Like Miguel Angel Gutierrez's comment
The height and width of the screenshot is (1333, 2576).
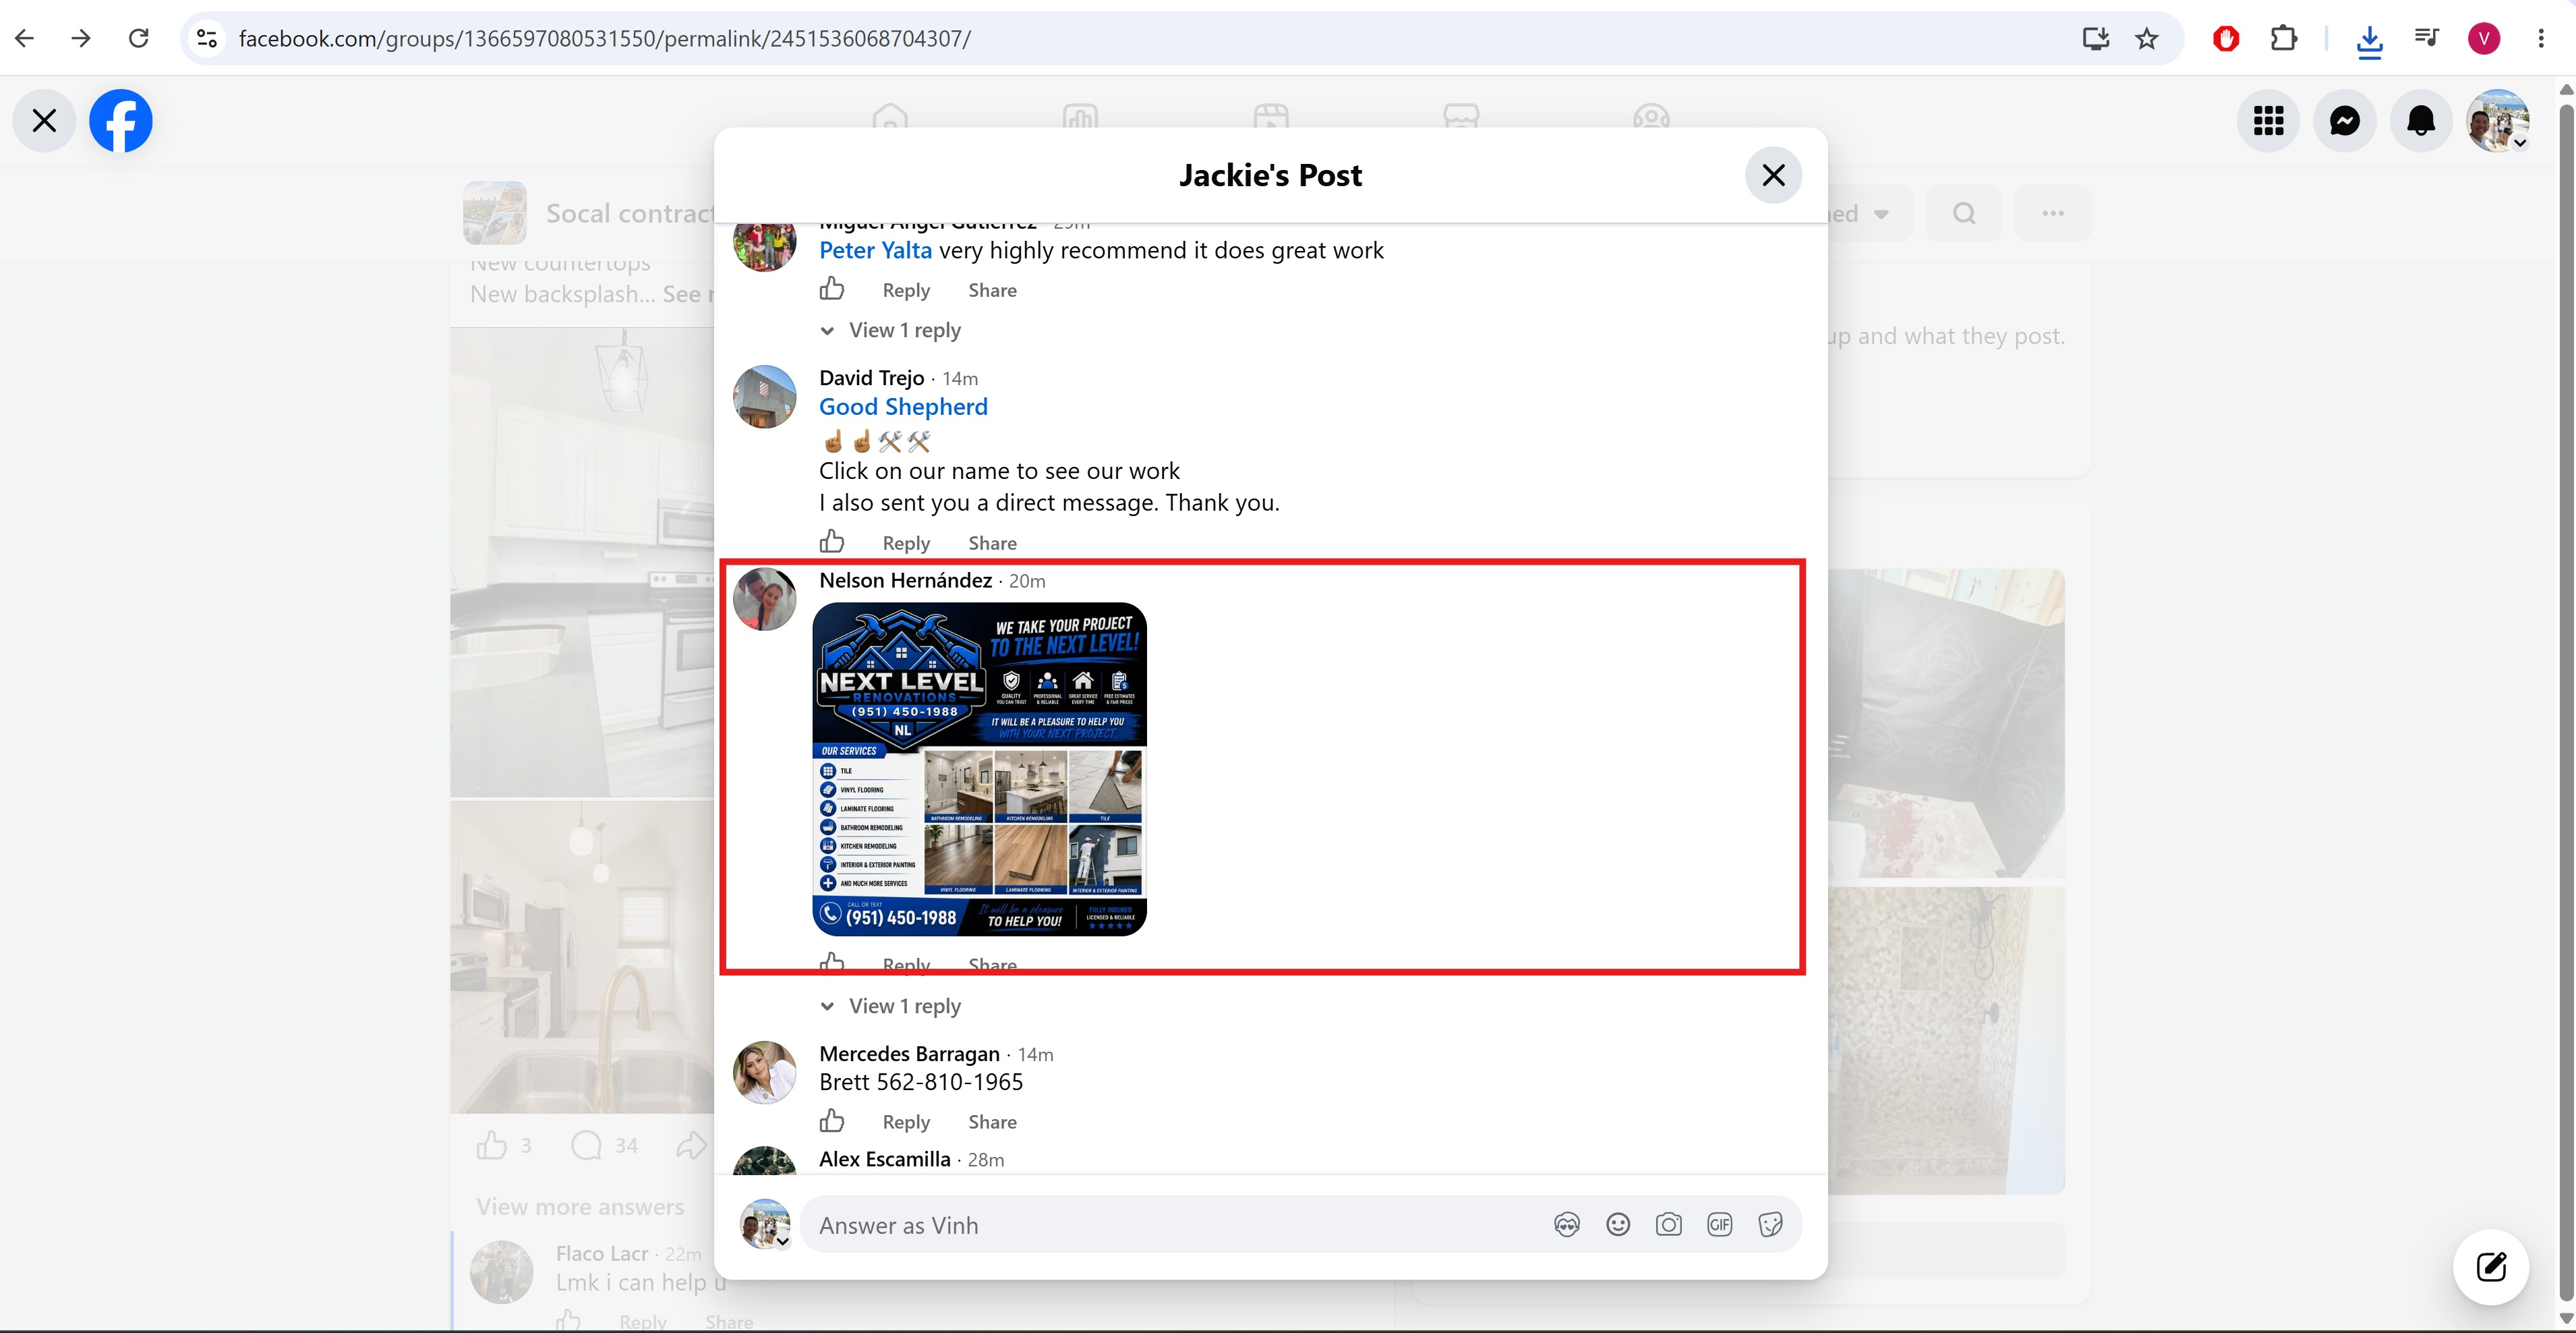point(832,289)
